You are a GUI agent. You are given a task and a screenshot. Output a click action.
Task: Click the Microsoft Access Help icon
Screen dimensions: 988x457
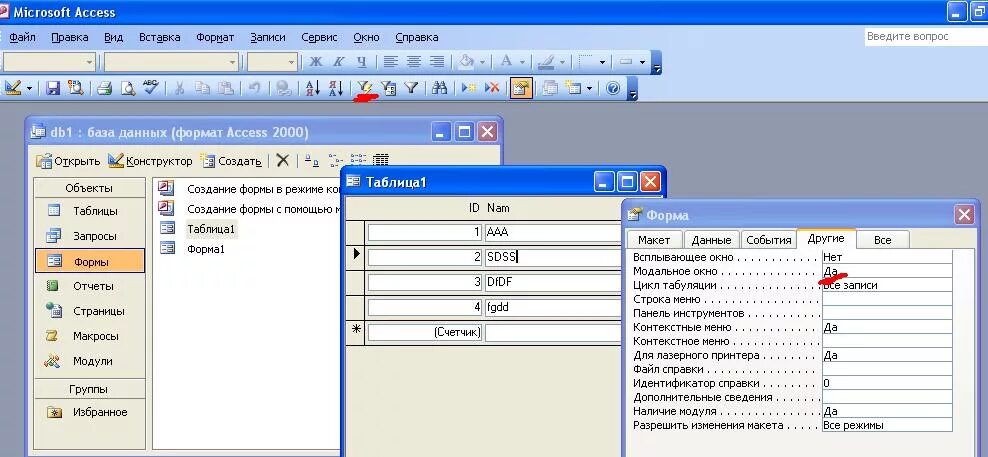(x=613, y=88)
